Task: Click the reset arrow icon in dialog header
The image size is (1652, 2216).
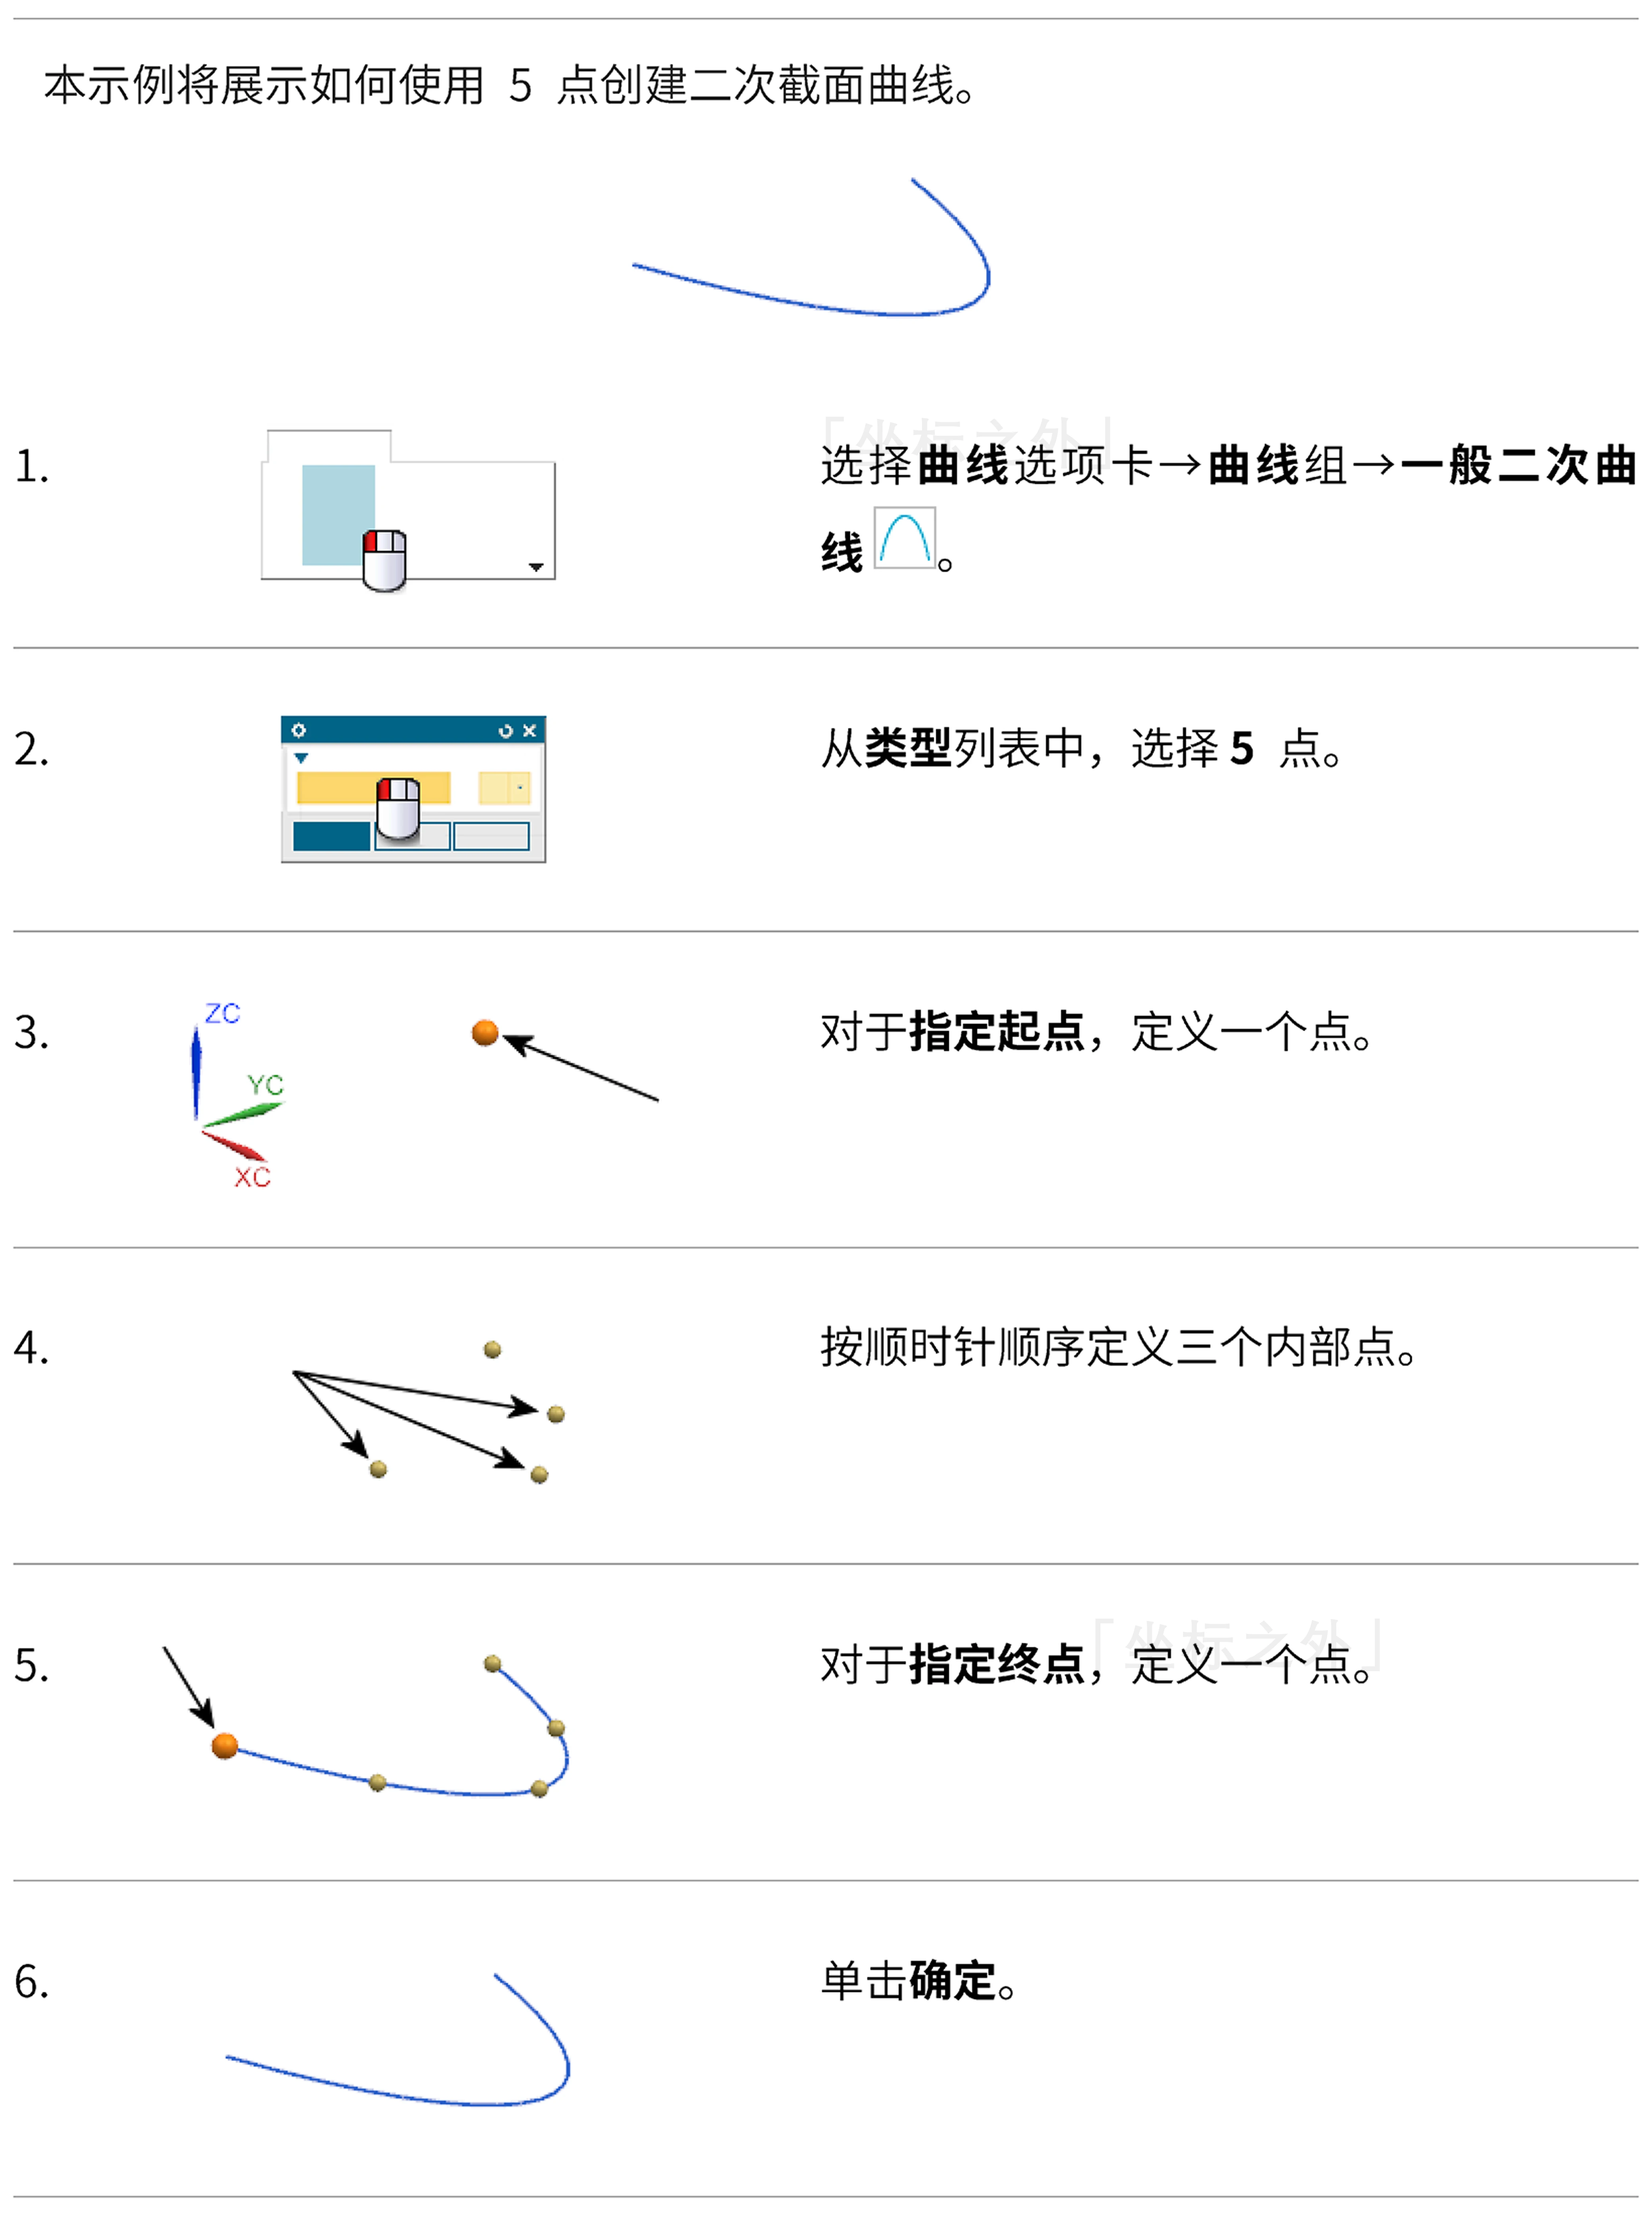Action: (506, 731)
